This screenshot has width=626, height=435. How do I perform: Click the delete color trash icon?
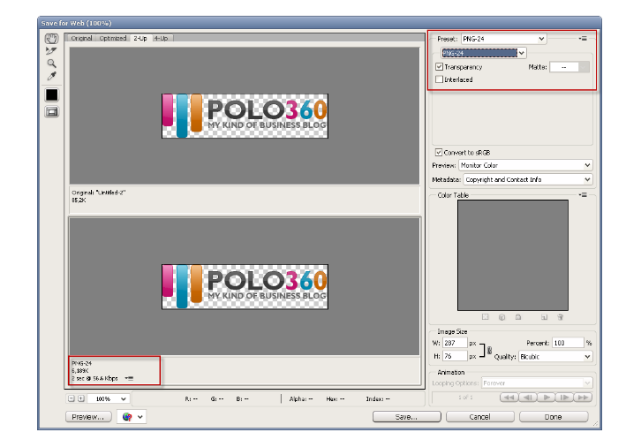click(560, 317)
